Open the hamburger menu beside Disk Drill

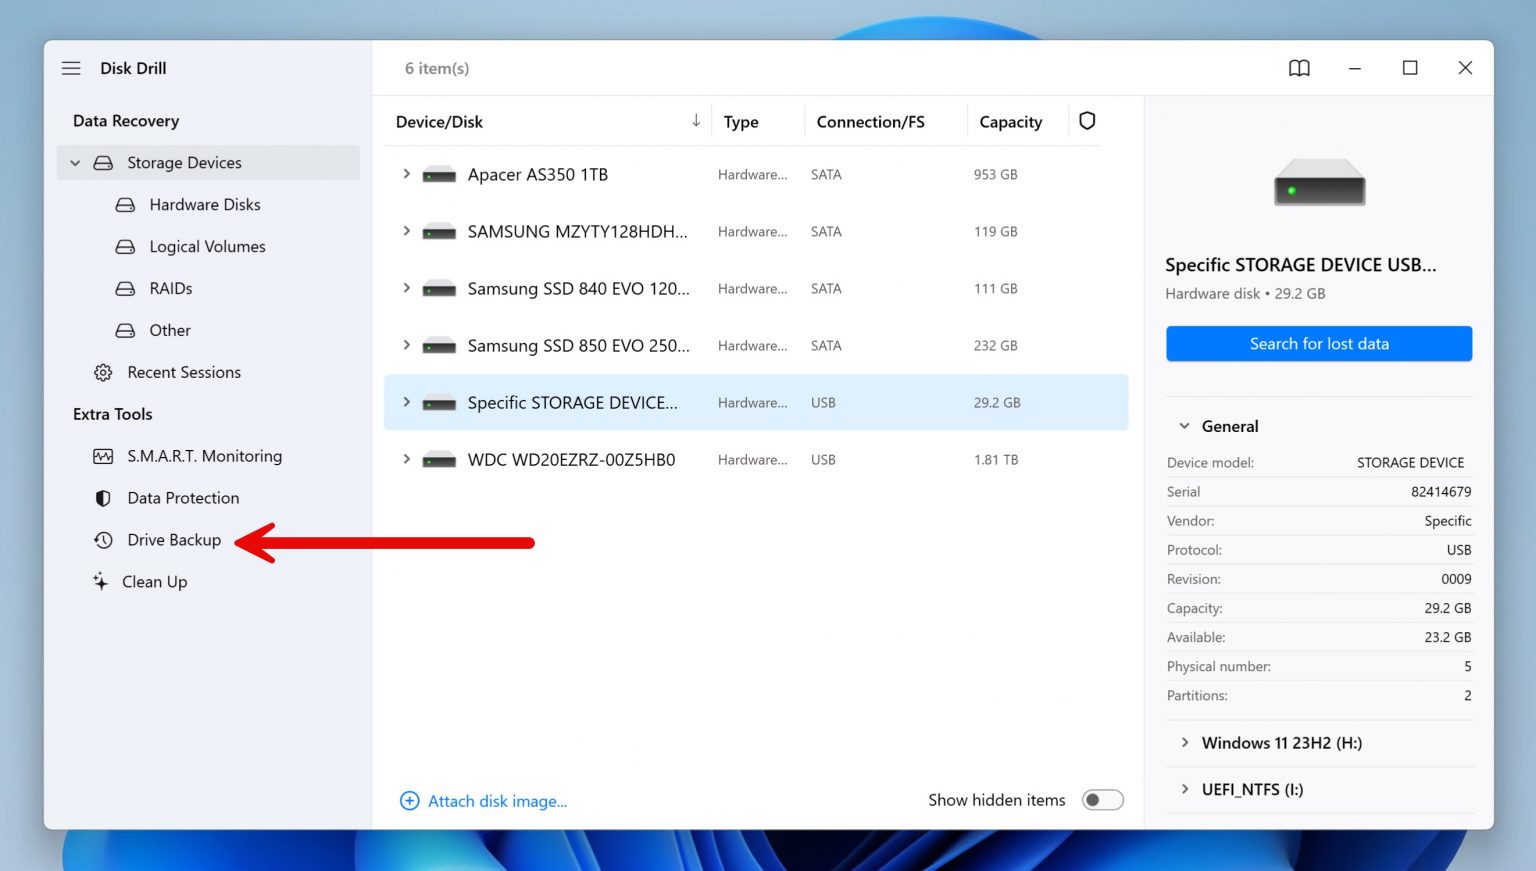point(71,68)
